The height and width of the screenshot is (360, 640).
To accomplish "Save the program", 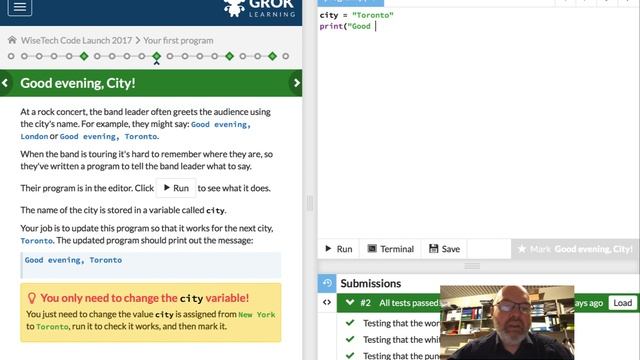I will (444, 249).
